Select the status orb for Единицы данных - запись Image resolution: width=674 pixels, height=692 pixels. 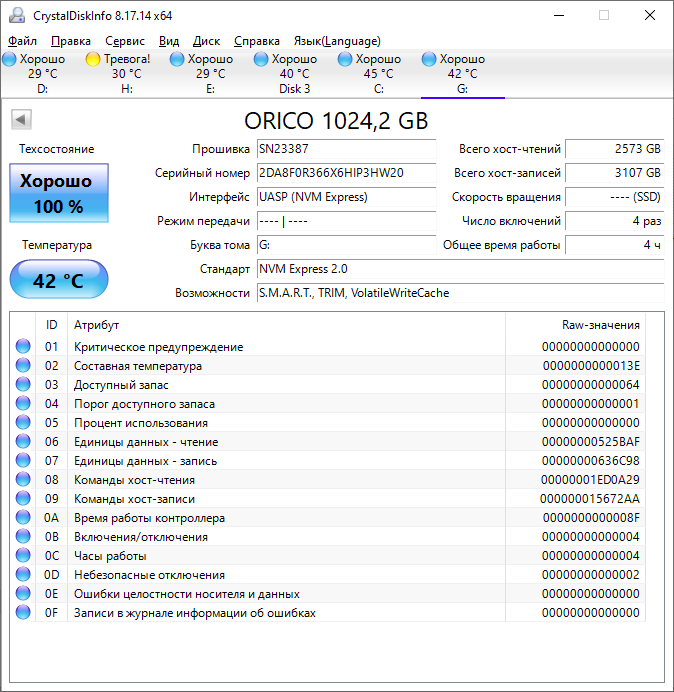pos(23,460)
